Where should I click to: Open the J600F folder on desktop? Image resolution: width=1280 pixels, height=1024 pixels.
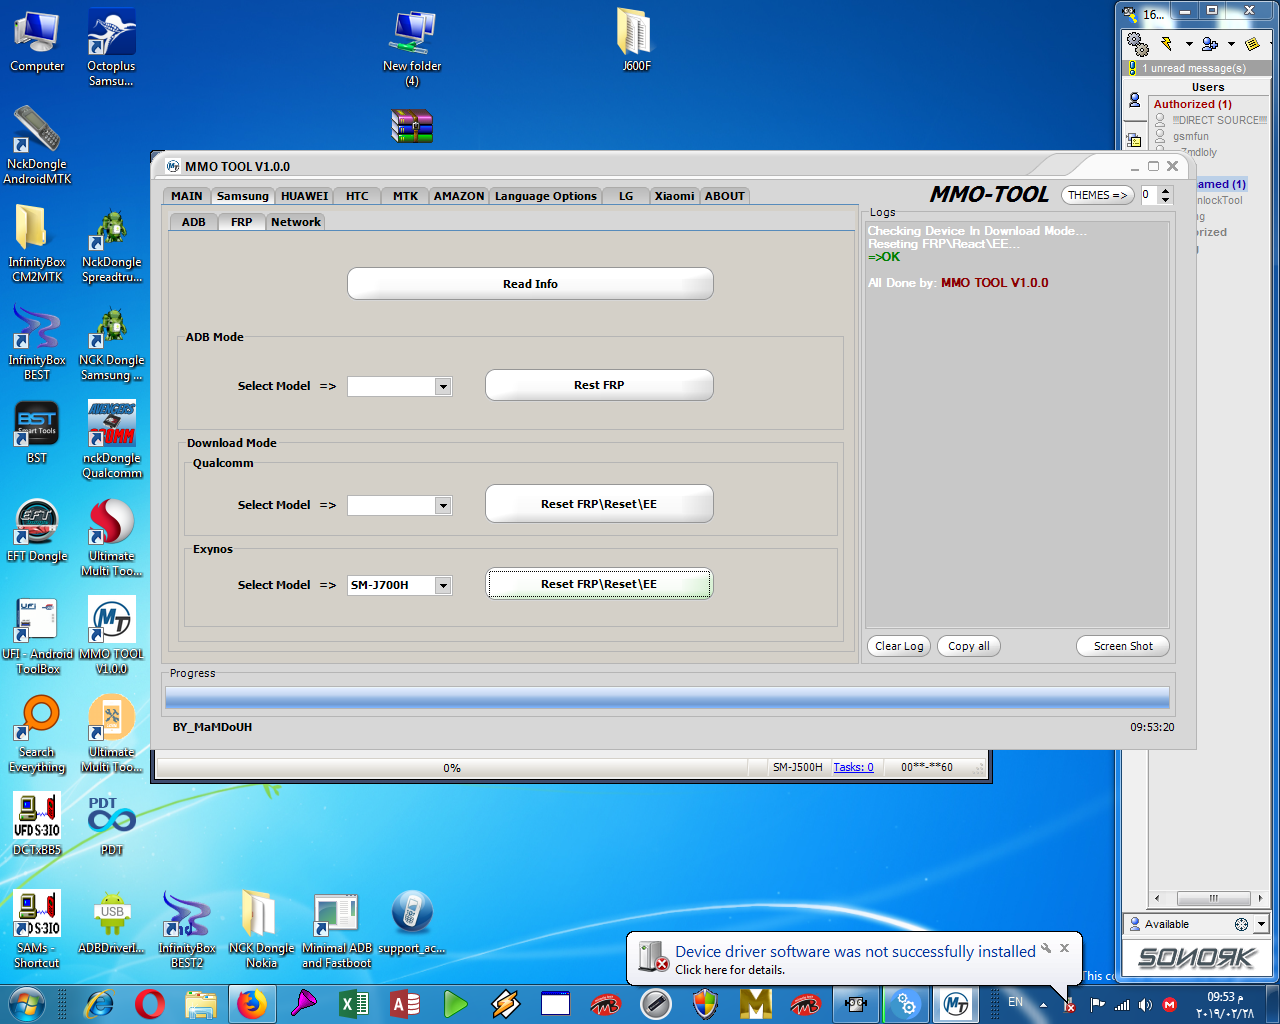pyautogui.click(x=636, y=41)
